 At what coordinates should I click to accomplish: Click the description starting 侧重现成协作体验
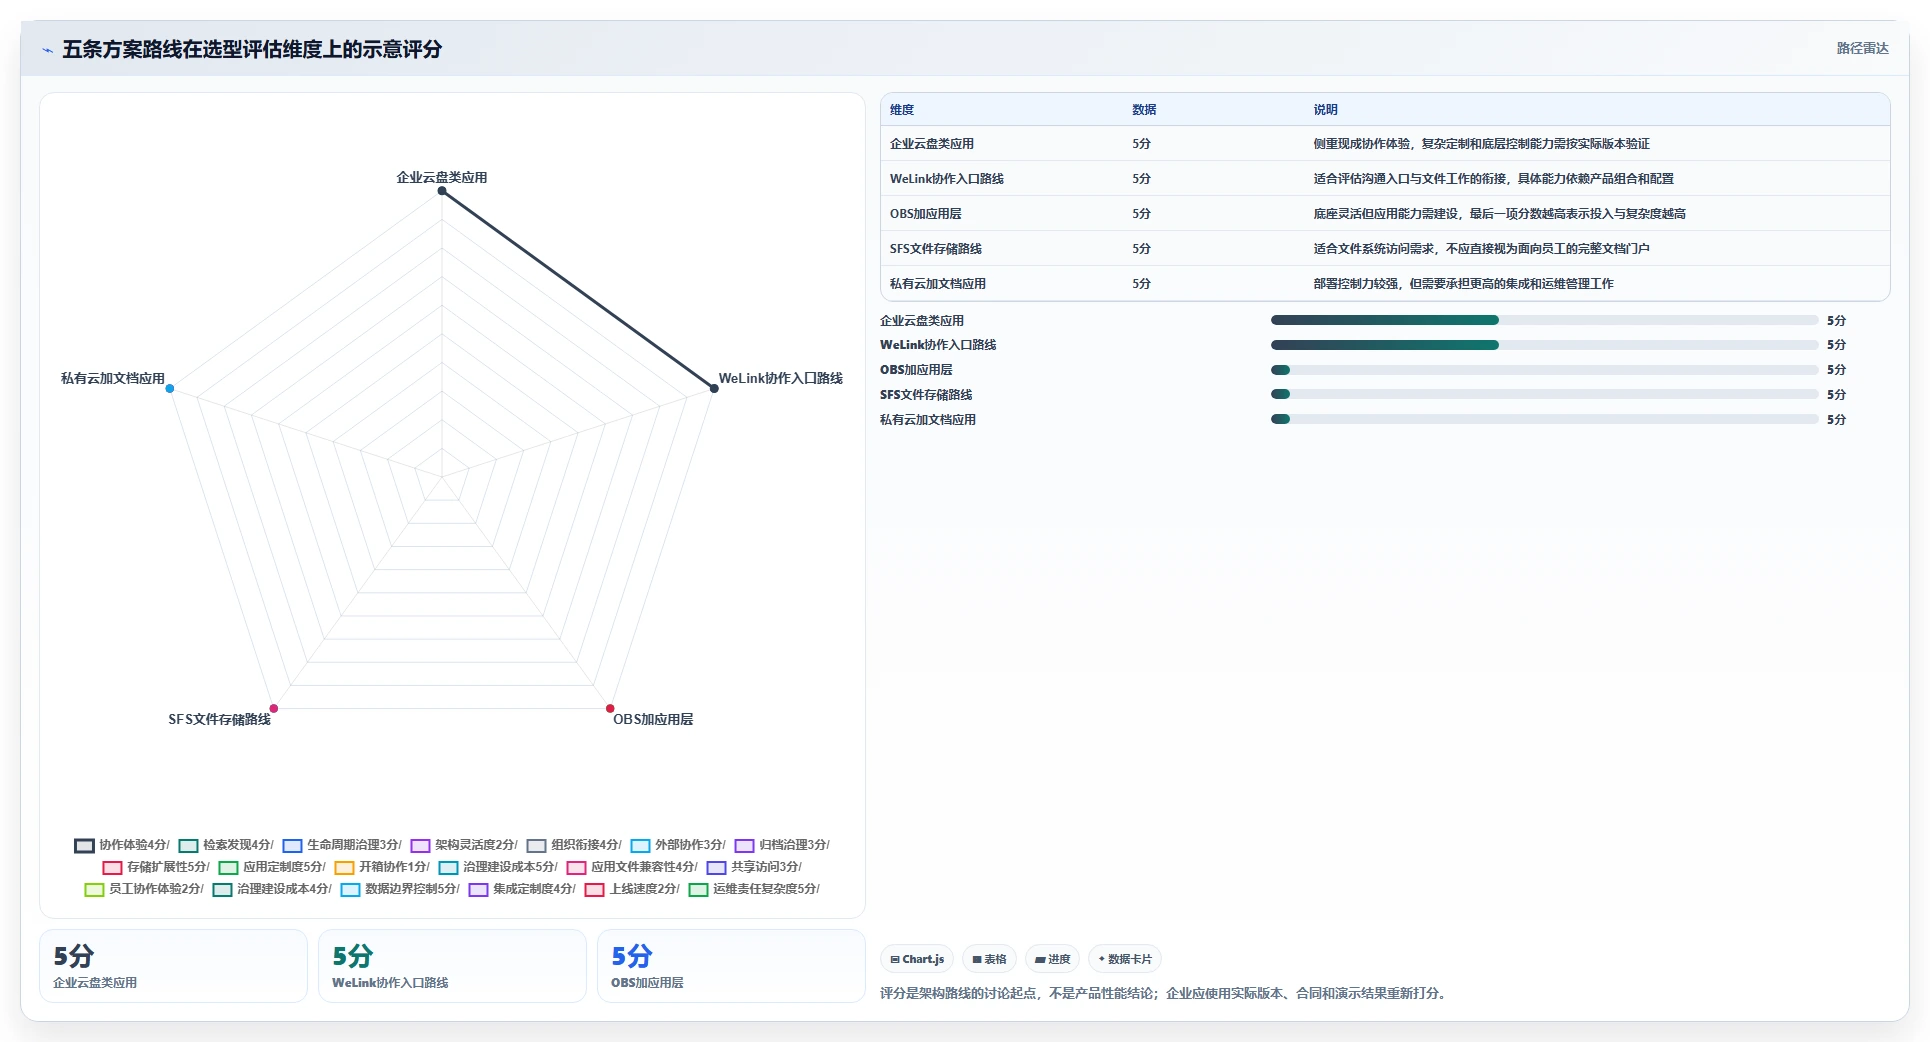1482,144
